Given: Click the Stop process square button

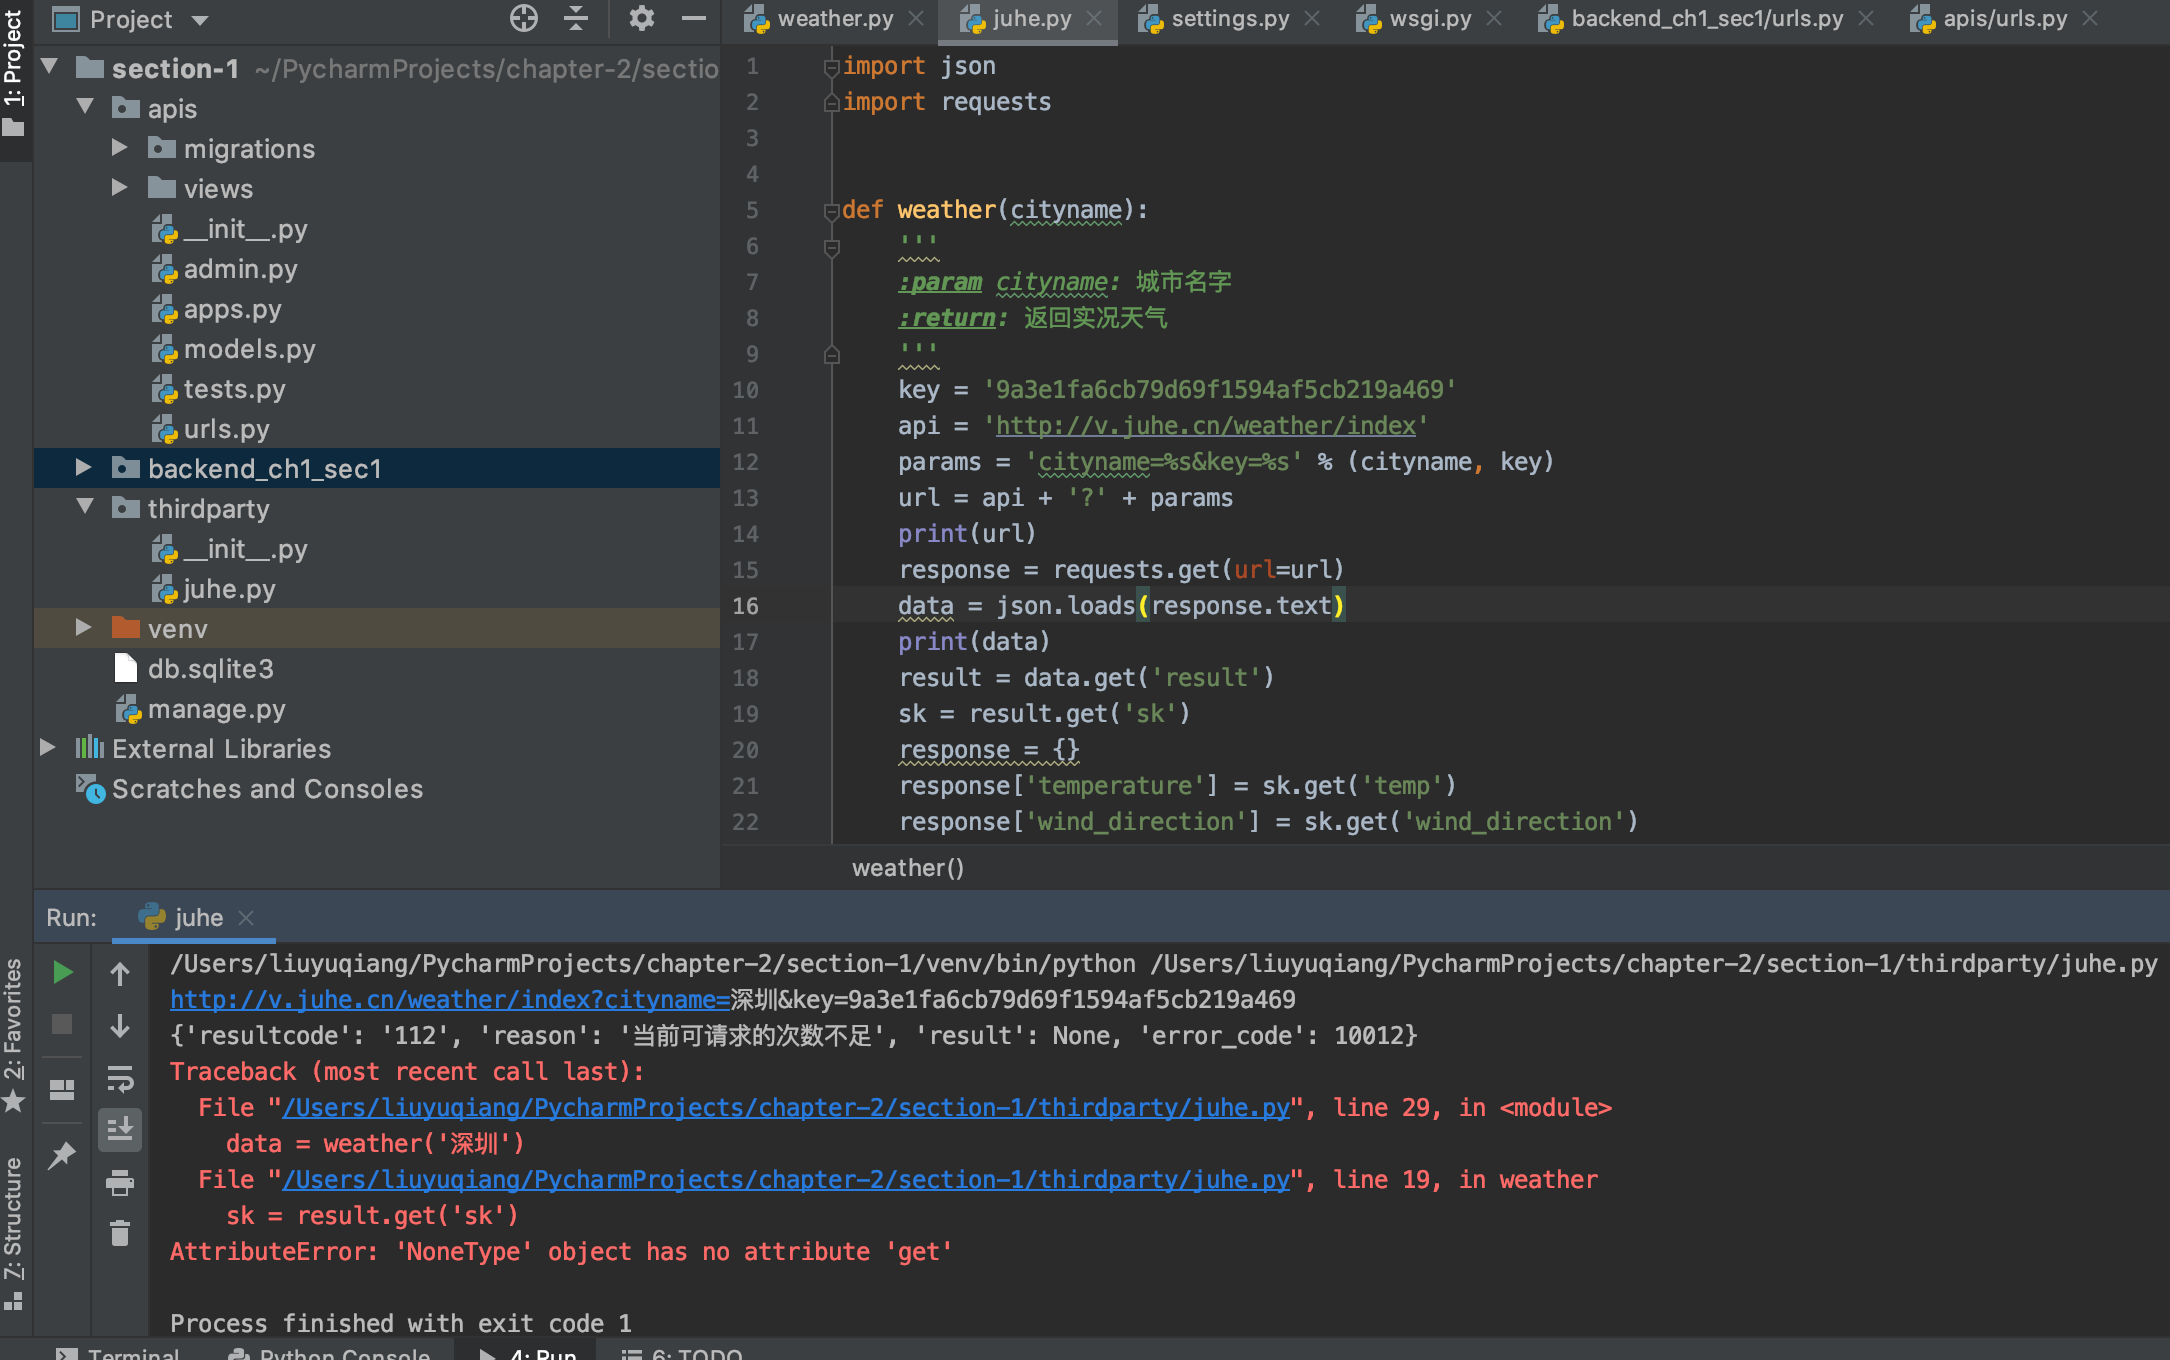Looking at the screenshot, I should click(62, 1024).
